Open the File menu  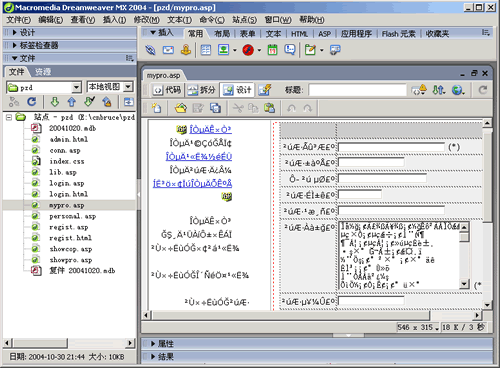[19, 20]
